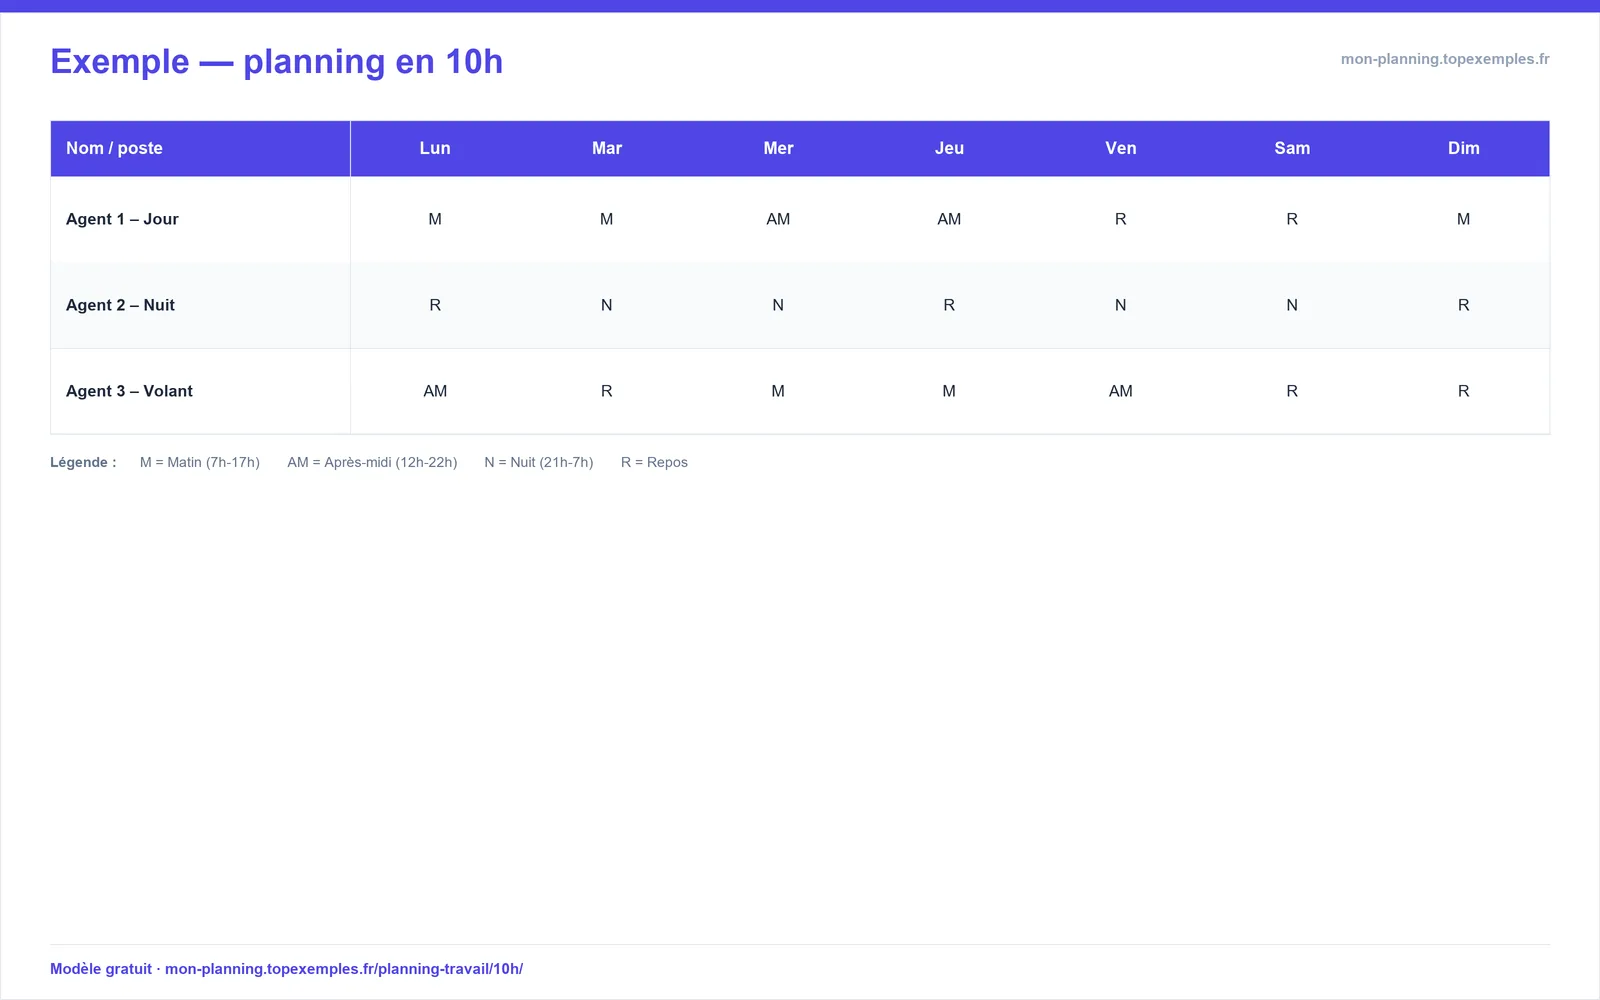Select Agent 3 Mer cell 'M'
The width and height of the screenshot is (1600, 1000).
click(778, 391)
